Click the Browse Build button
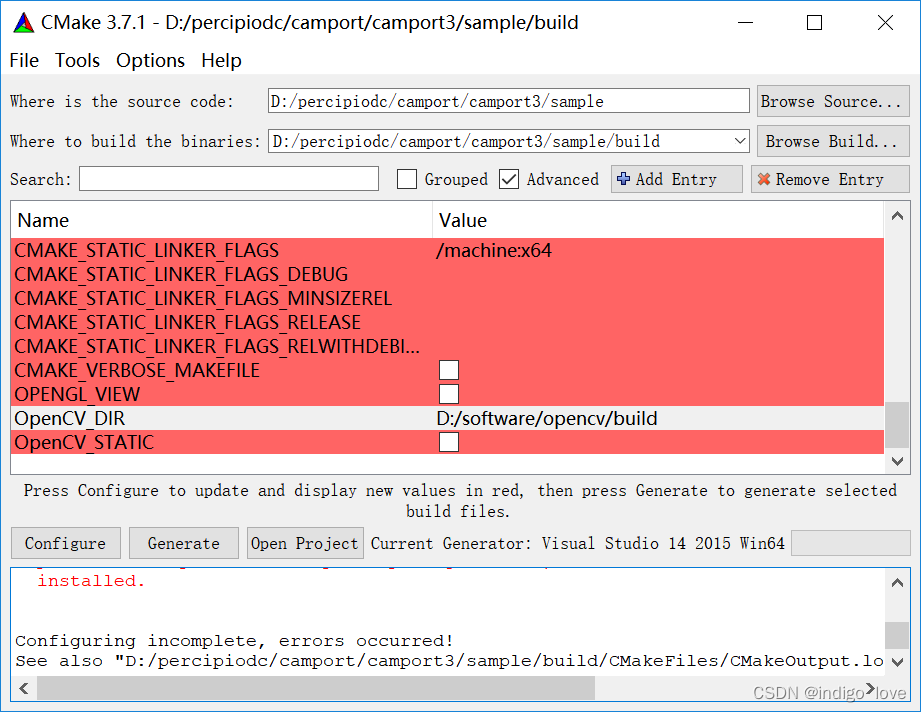The height and width of the screenshot is (712, 921). pyautogui.click(x=833, y=141)
